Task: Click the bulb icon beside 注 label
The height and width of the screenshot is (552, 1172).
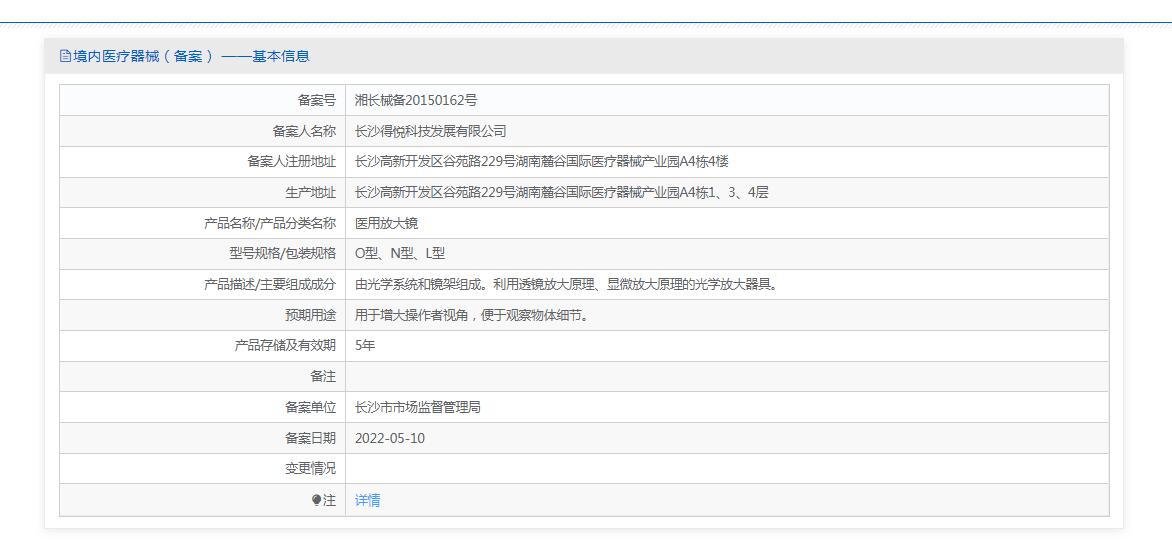Action: [x=316, y=500]
